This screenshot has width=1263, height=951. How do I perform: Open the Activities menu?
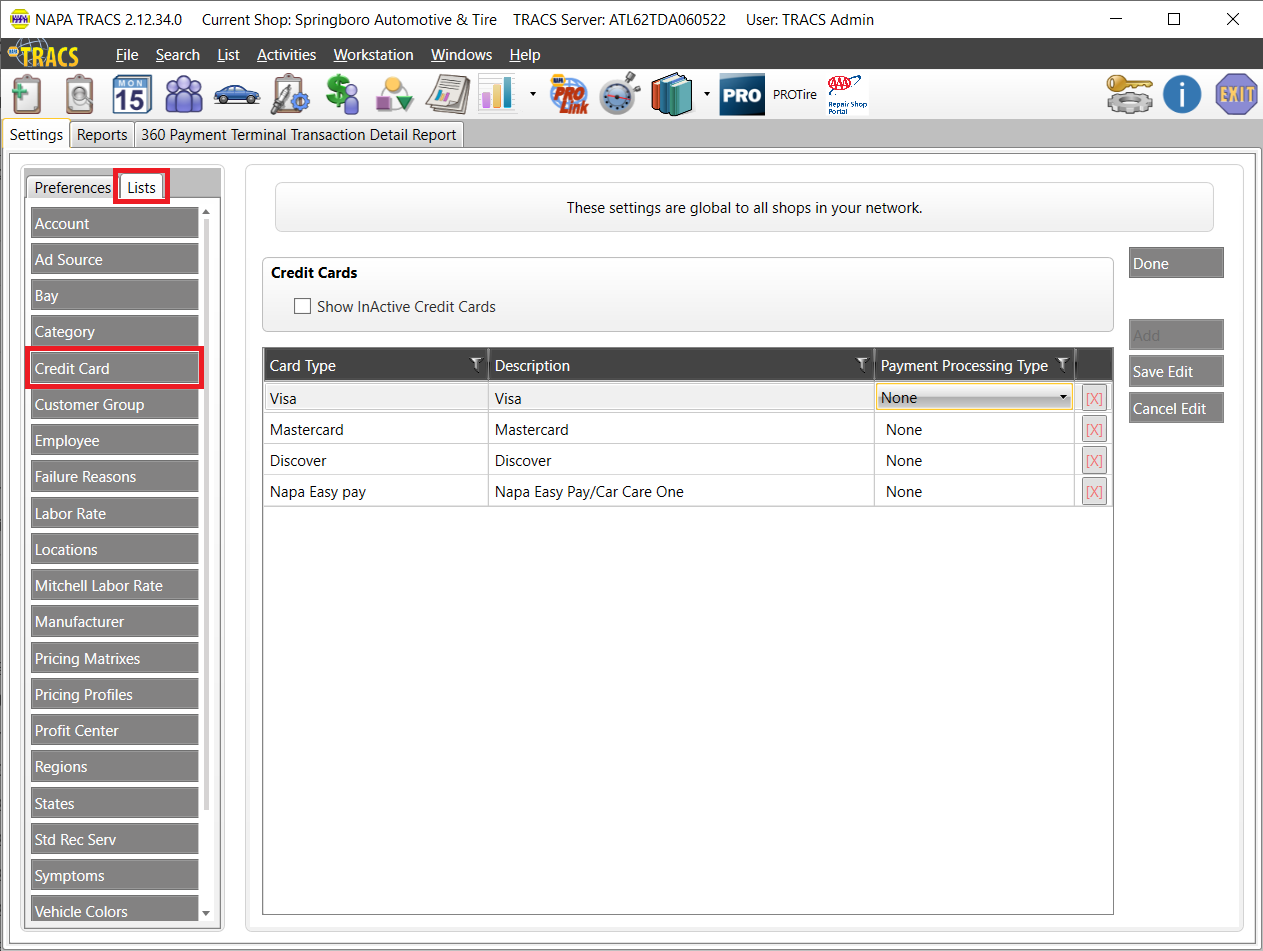click(x=286, y=55)
